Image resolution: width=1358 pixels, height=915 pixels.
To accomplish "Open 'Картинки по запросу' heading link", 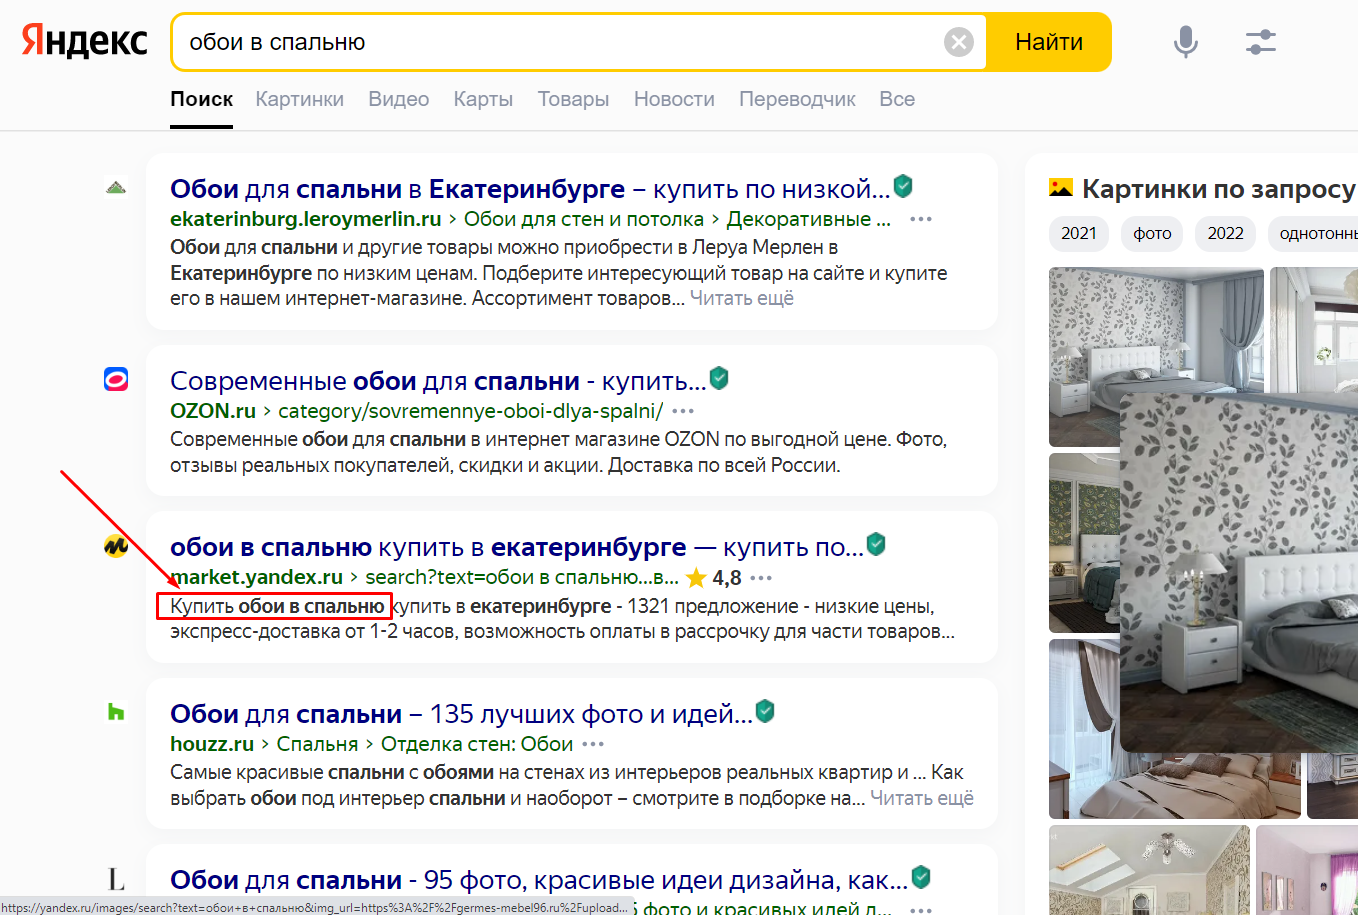I will point(1219,189).
